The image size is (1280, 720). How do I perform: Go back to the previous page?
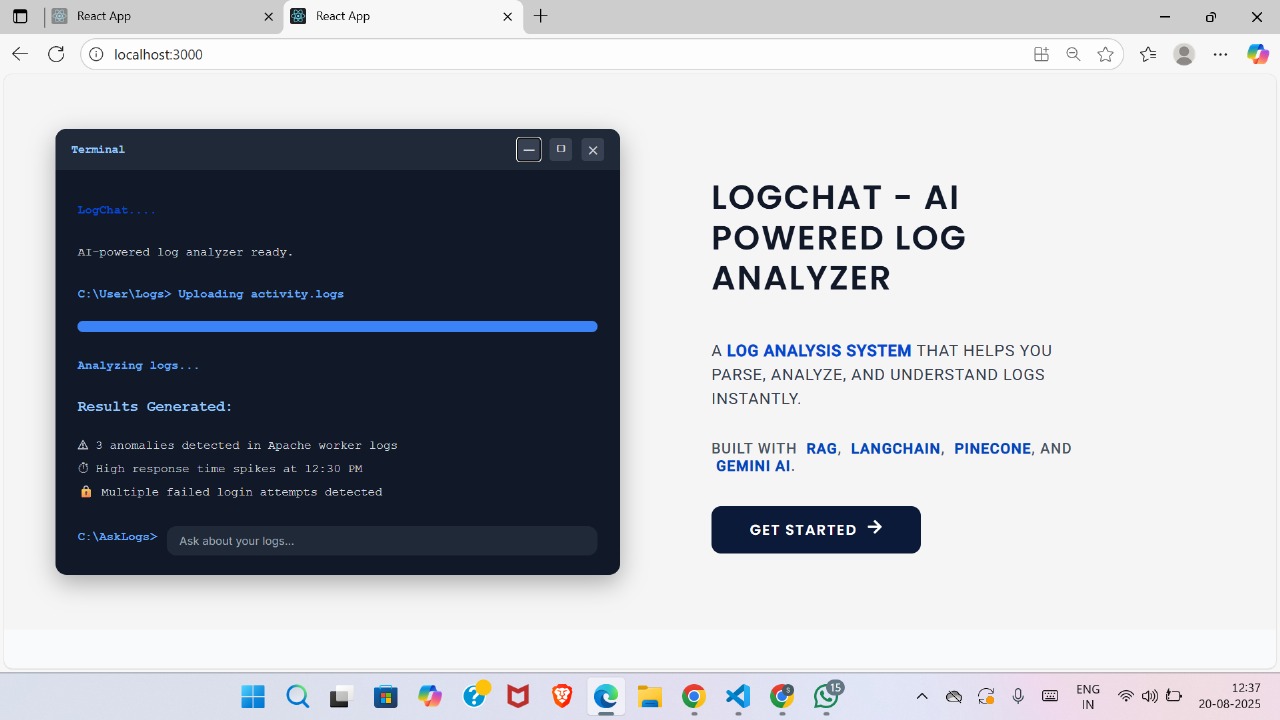20,54
